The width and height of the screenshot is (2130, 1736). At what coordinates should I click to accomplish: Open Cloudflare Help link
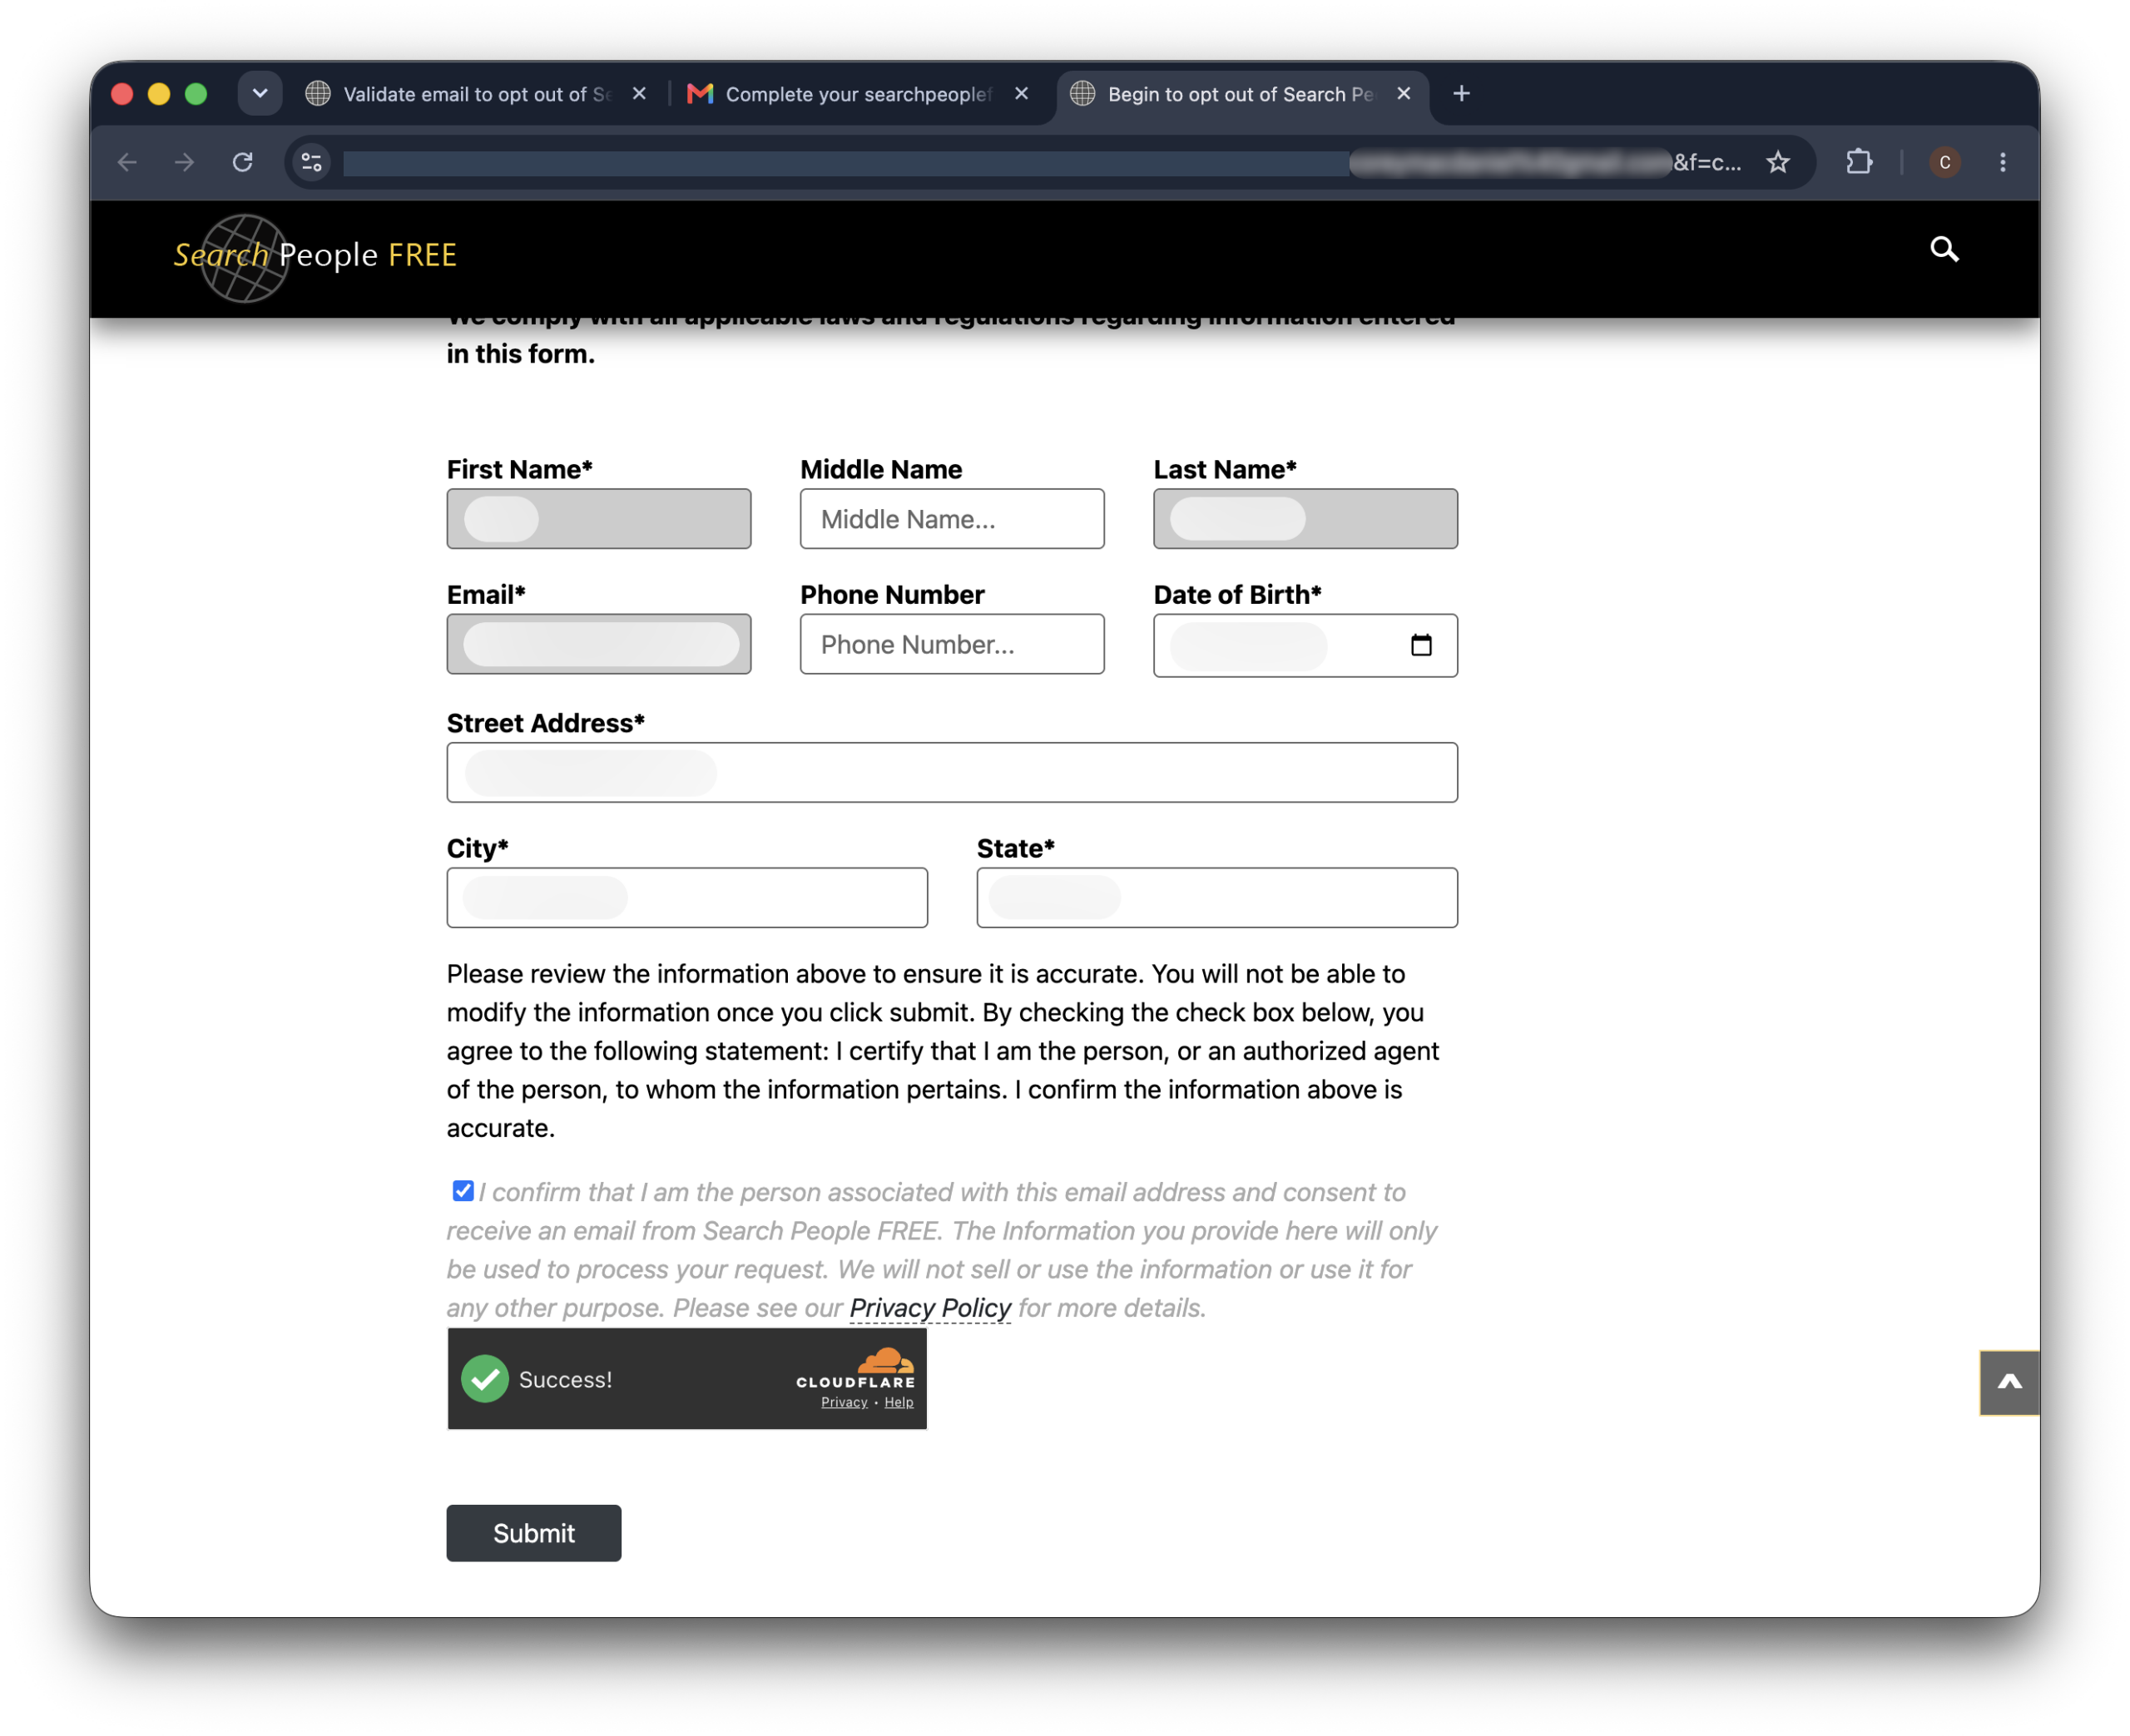click(898, 1402)
